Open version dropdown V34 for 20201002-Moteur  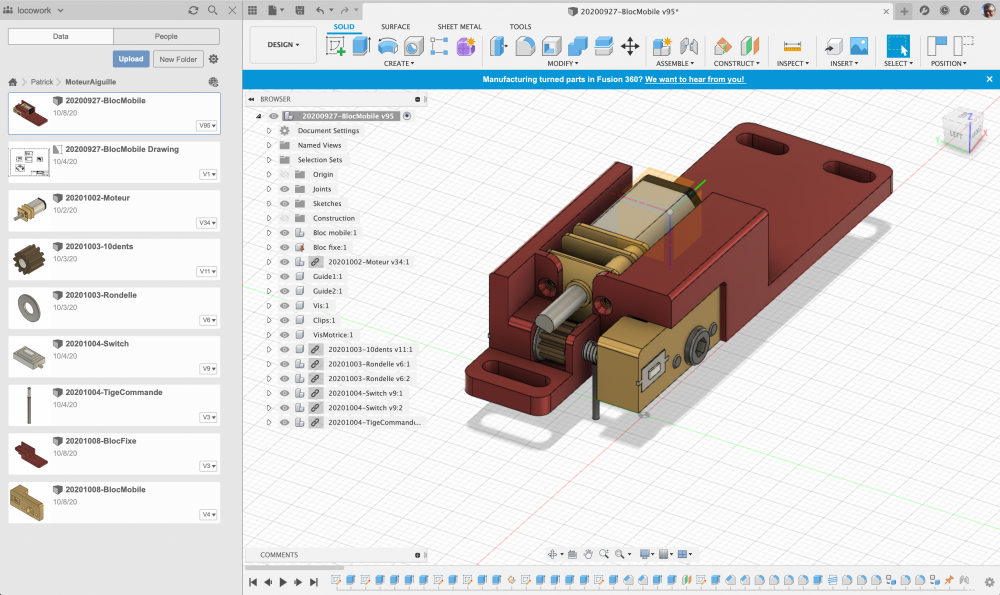point(207,223)
